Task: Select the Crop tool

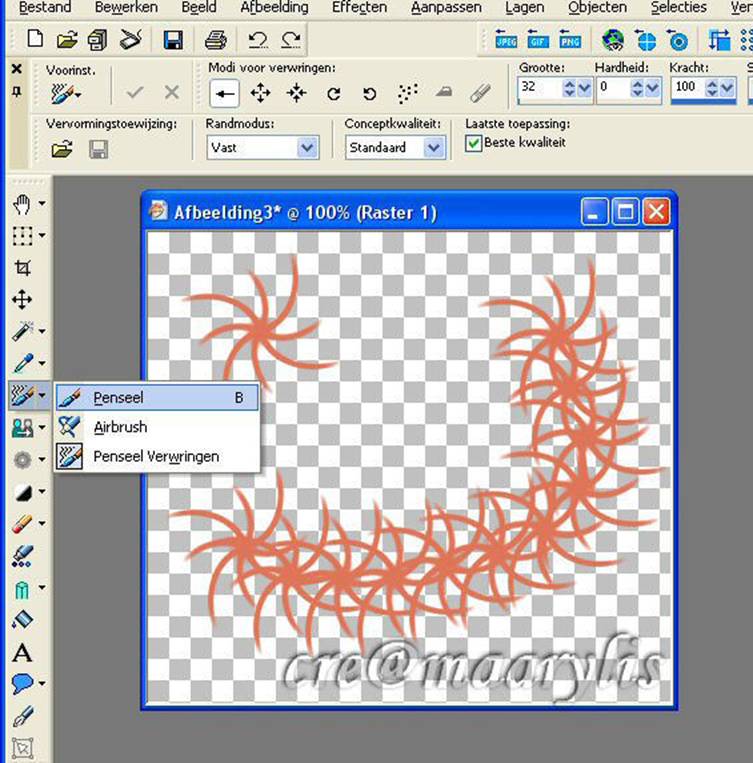Action: point(23,268)
